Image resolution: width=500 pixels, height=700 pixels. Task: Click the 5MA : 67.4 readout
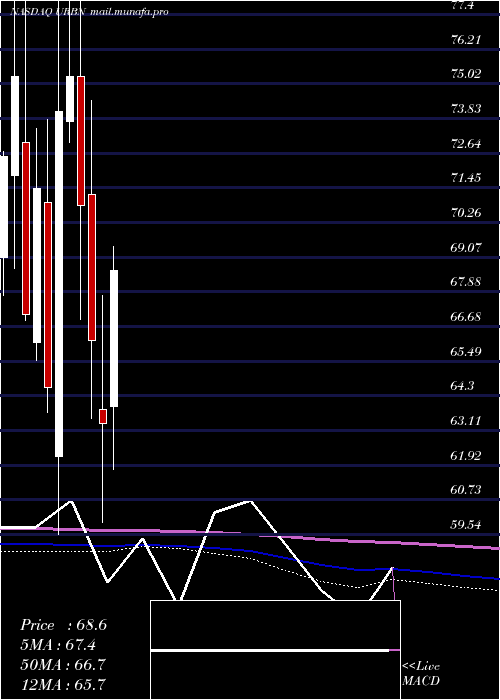click(58, 645)
